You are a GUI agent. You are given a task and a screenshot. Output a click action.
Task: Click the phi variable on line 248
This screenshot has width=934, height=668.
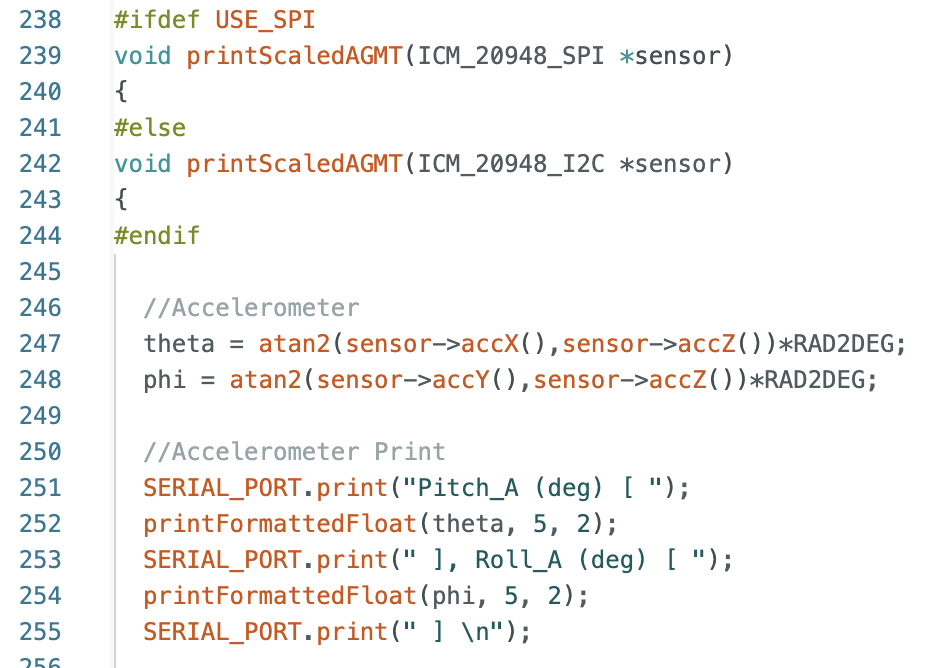pyautogui.click(x=165, y=380)
